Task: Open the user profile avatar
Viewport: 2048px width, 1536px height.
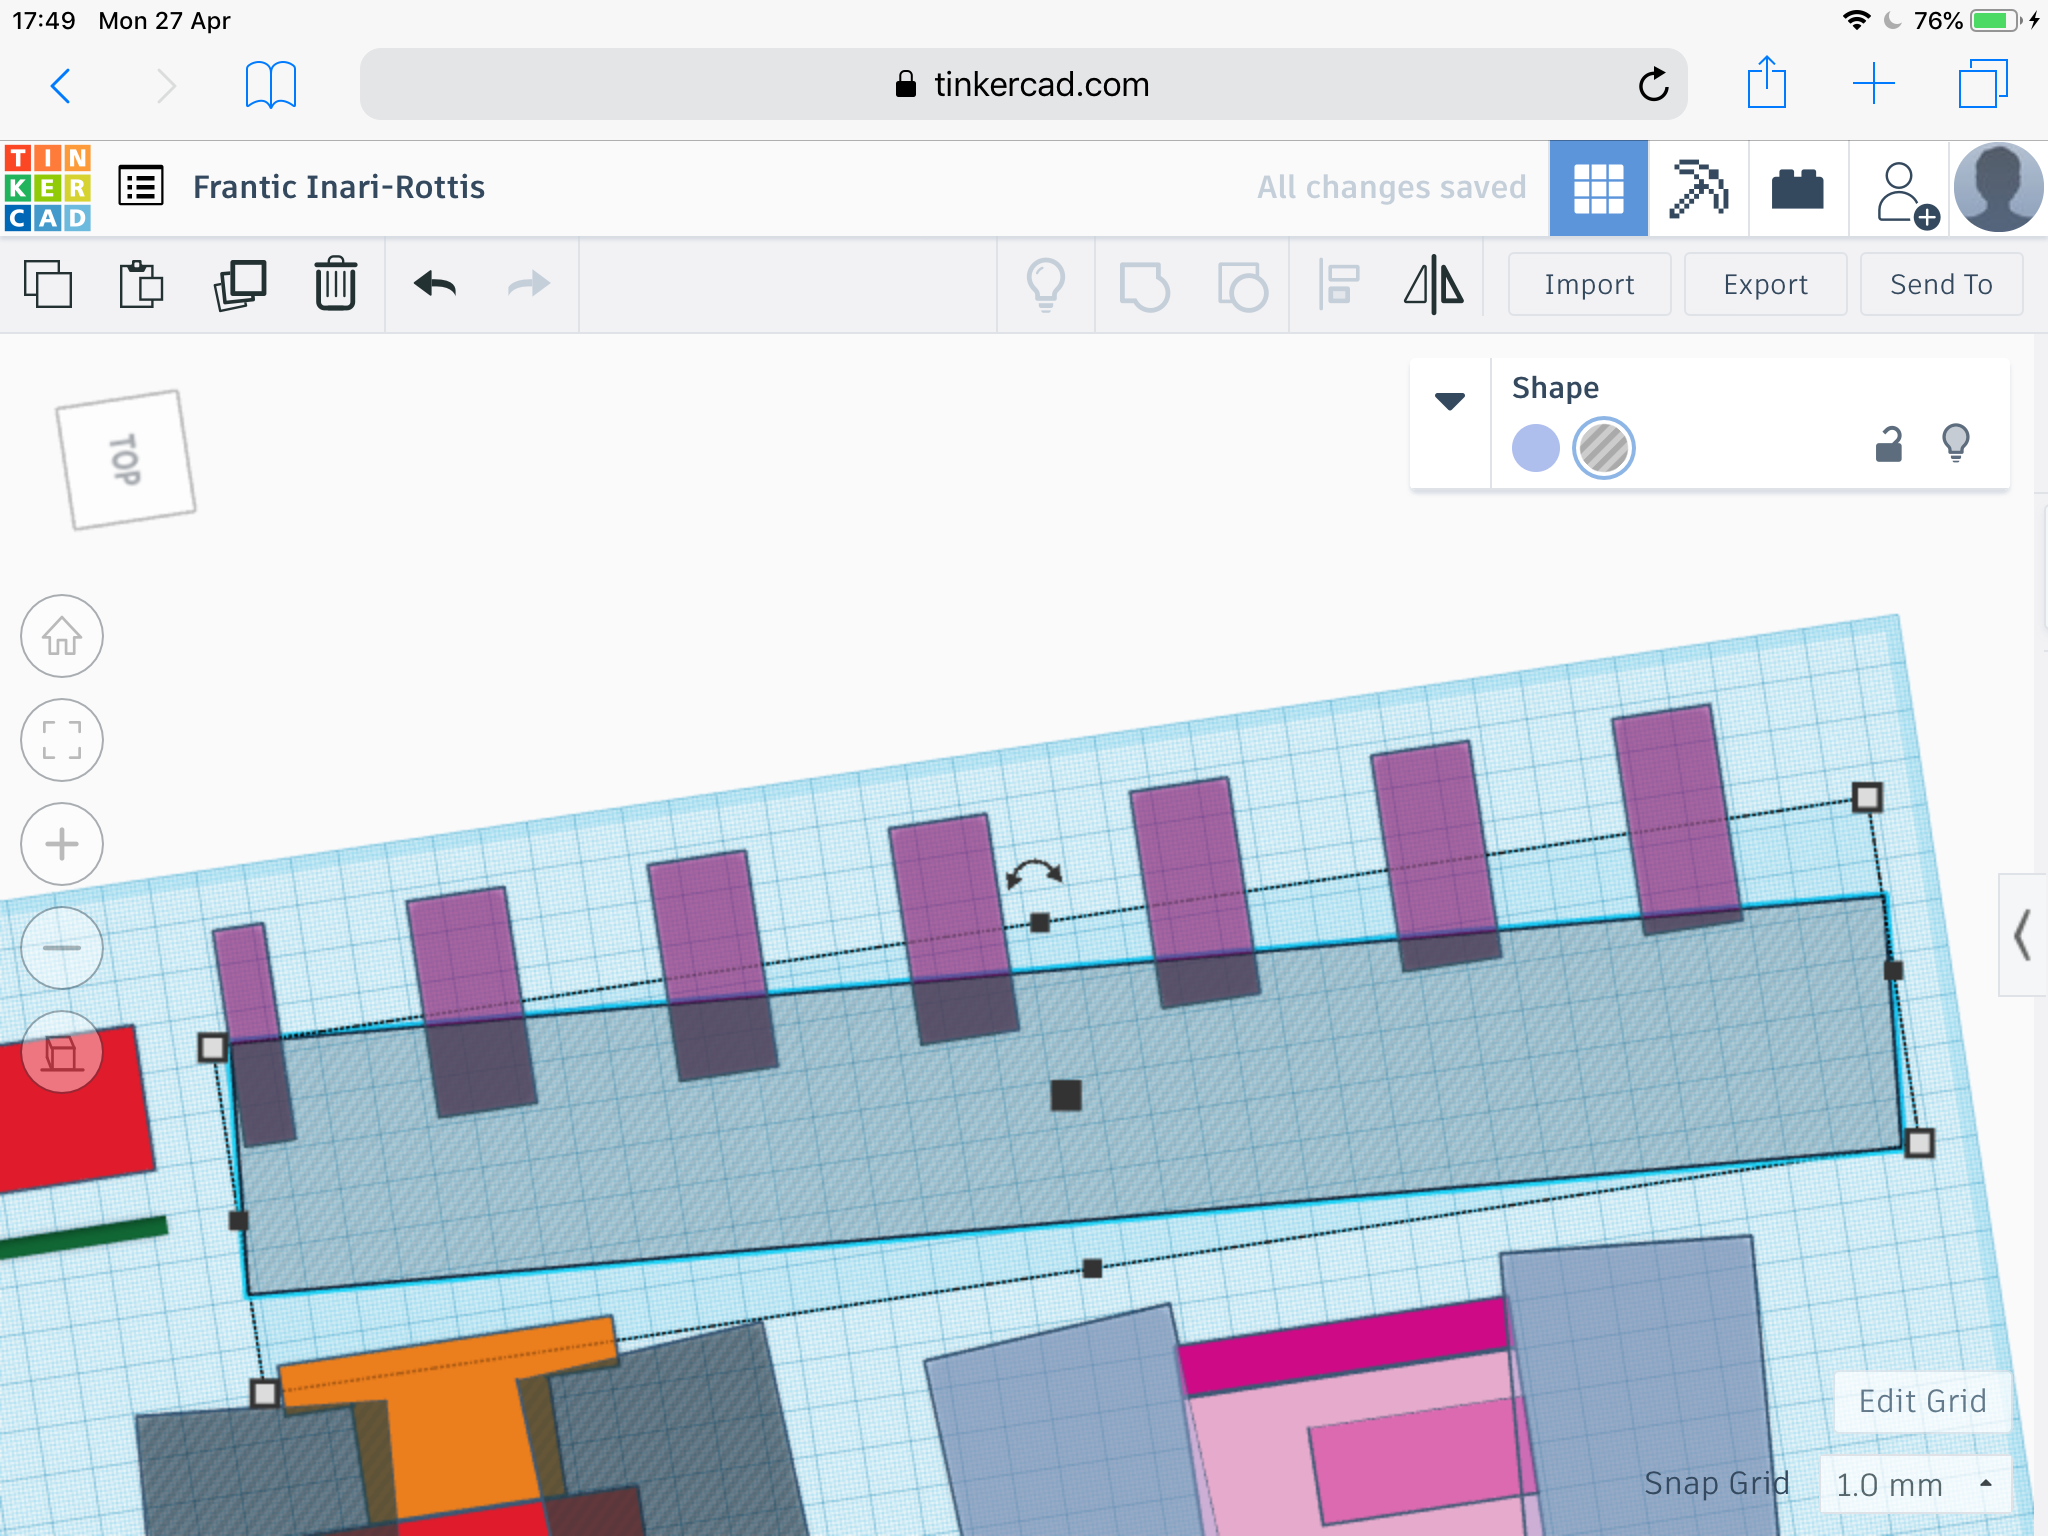Action: (1997, 188)
